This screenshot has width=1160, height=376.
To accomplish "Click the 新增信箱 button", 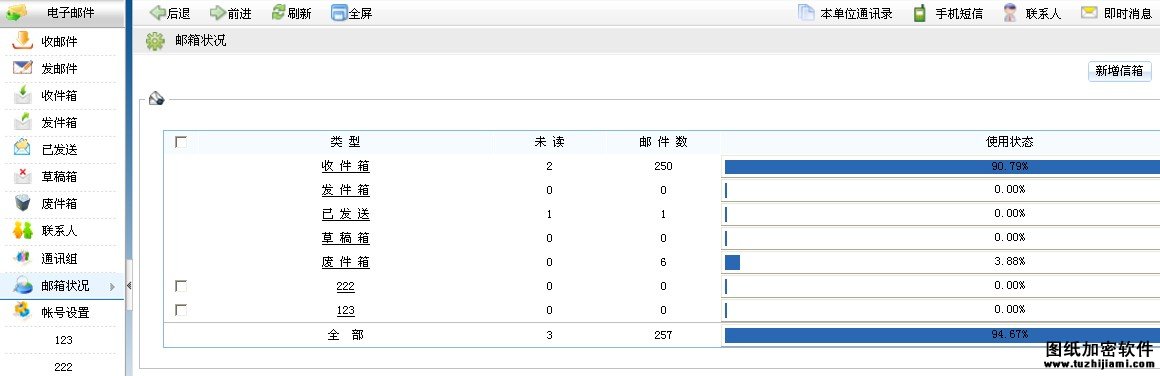I will (1119, 71).
